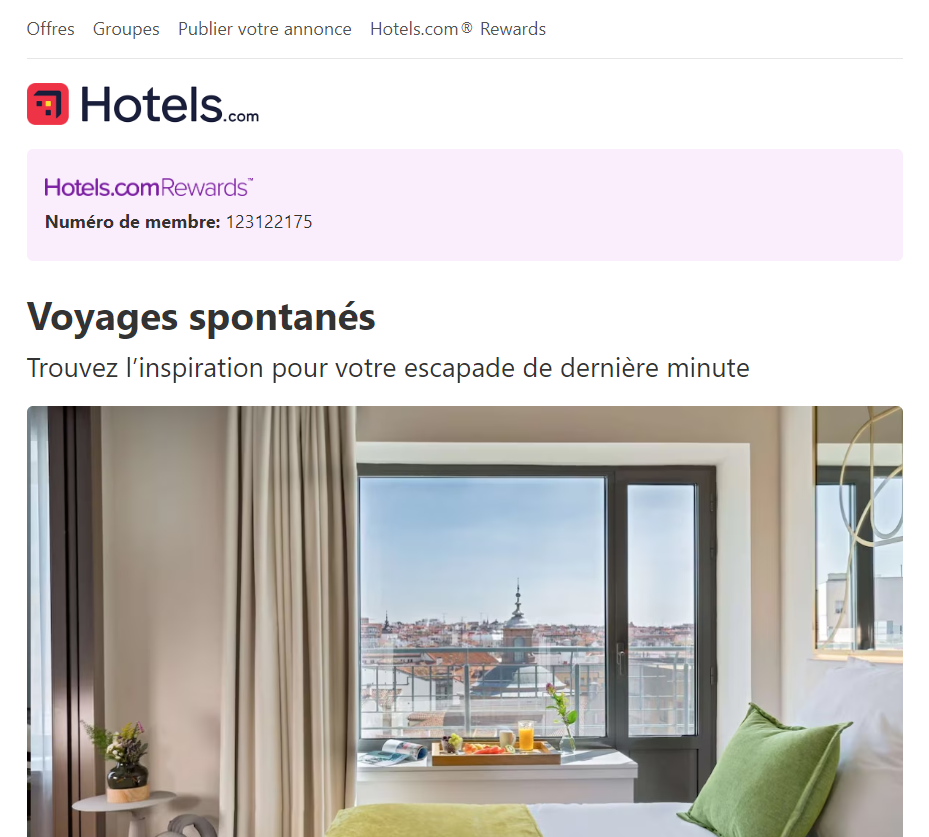The height and width of the screenshot is (837, 929).
Task: Click the Numéro de membre label
Action: pyautogui.click(x=133, y=222)
